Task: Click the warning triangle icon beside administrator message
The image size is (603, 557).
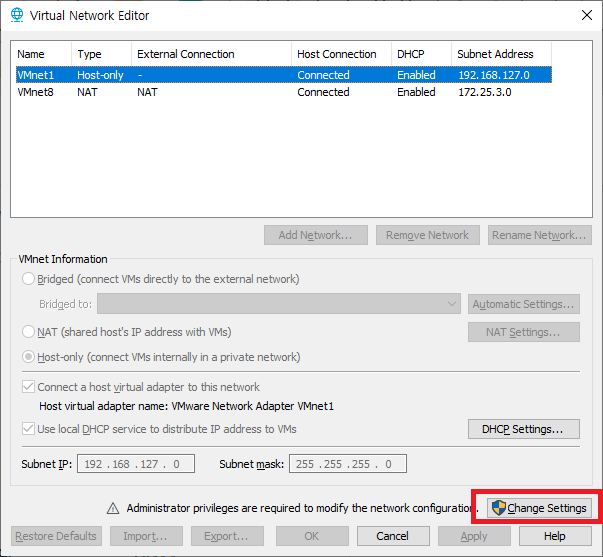Action: click(113, 508)
